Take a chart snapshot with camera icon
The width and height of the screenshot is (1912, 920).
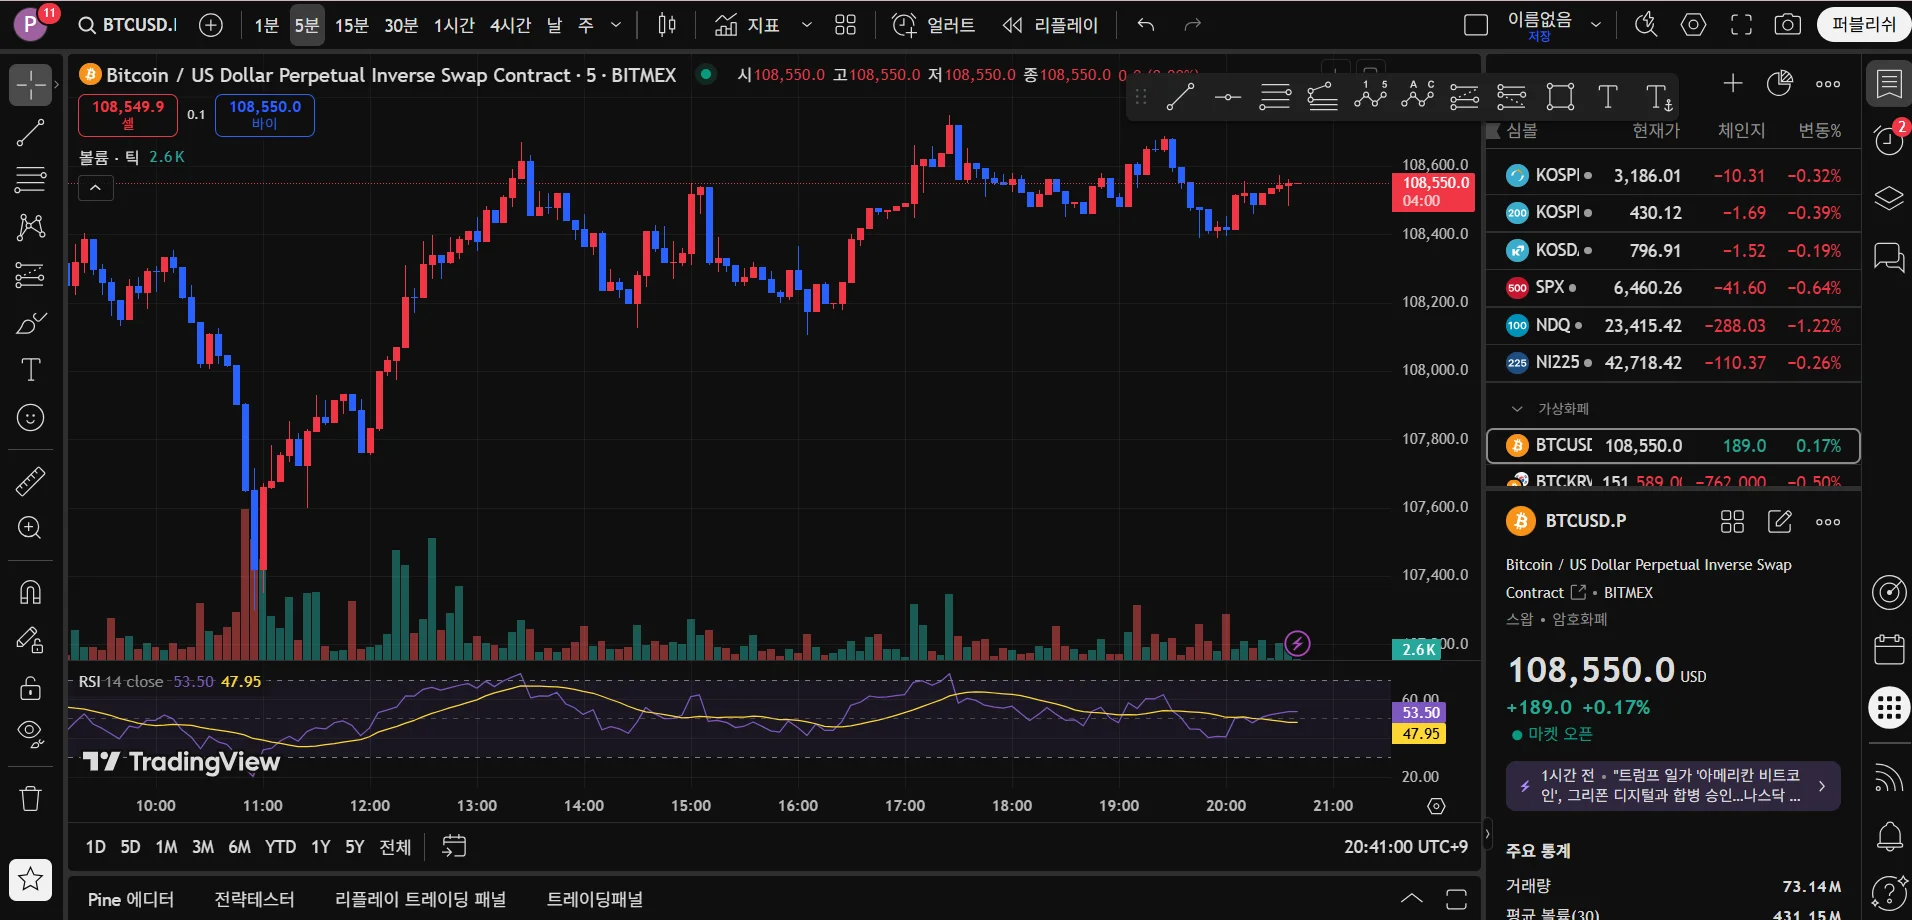[x=1787, y=25]
